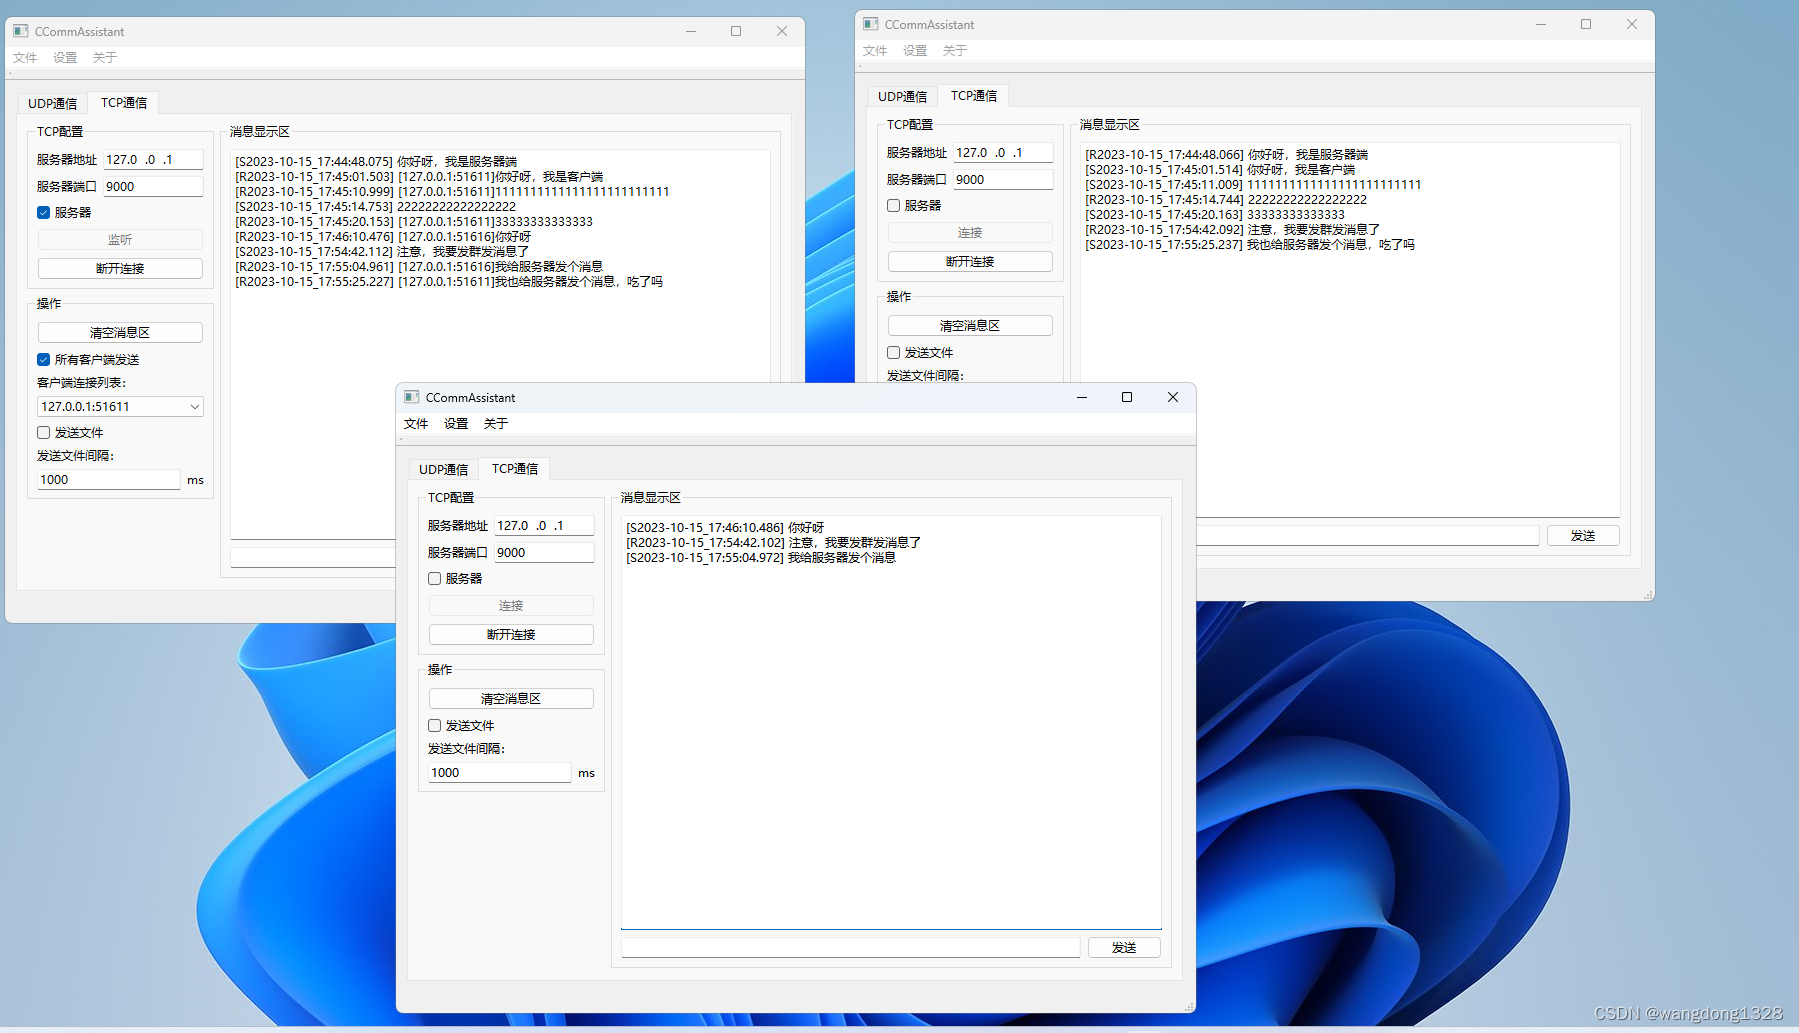Click the app icon in the right client window title bar

tap(870, 24)
